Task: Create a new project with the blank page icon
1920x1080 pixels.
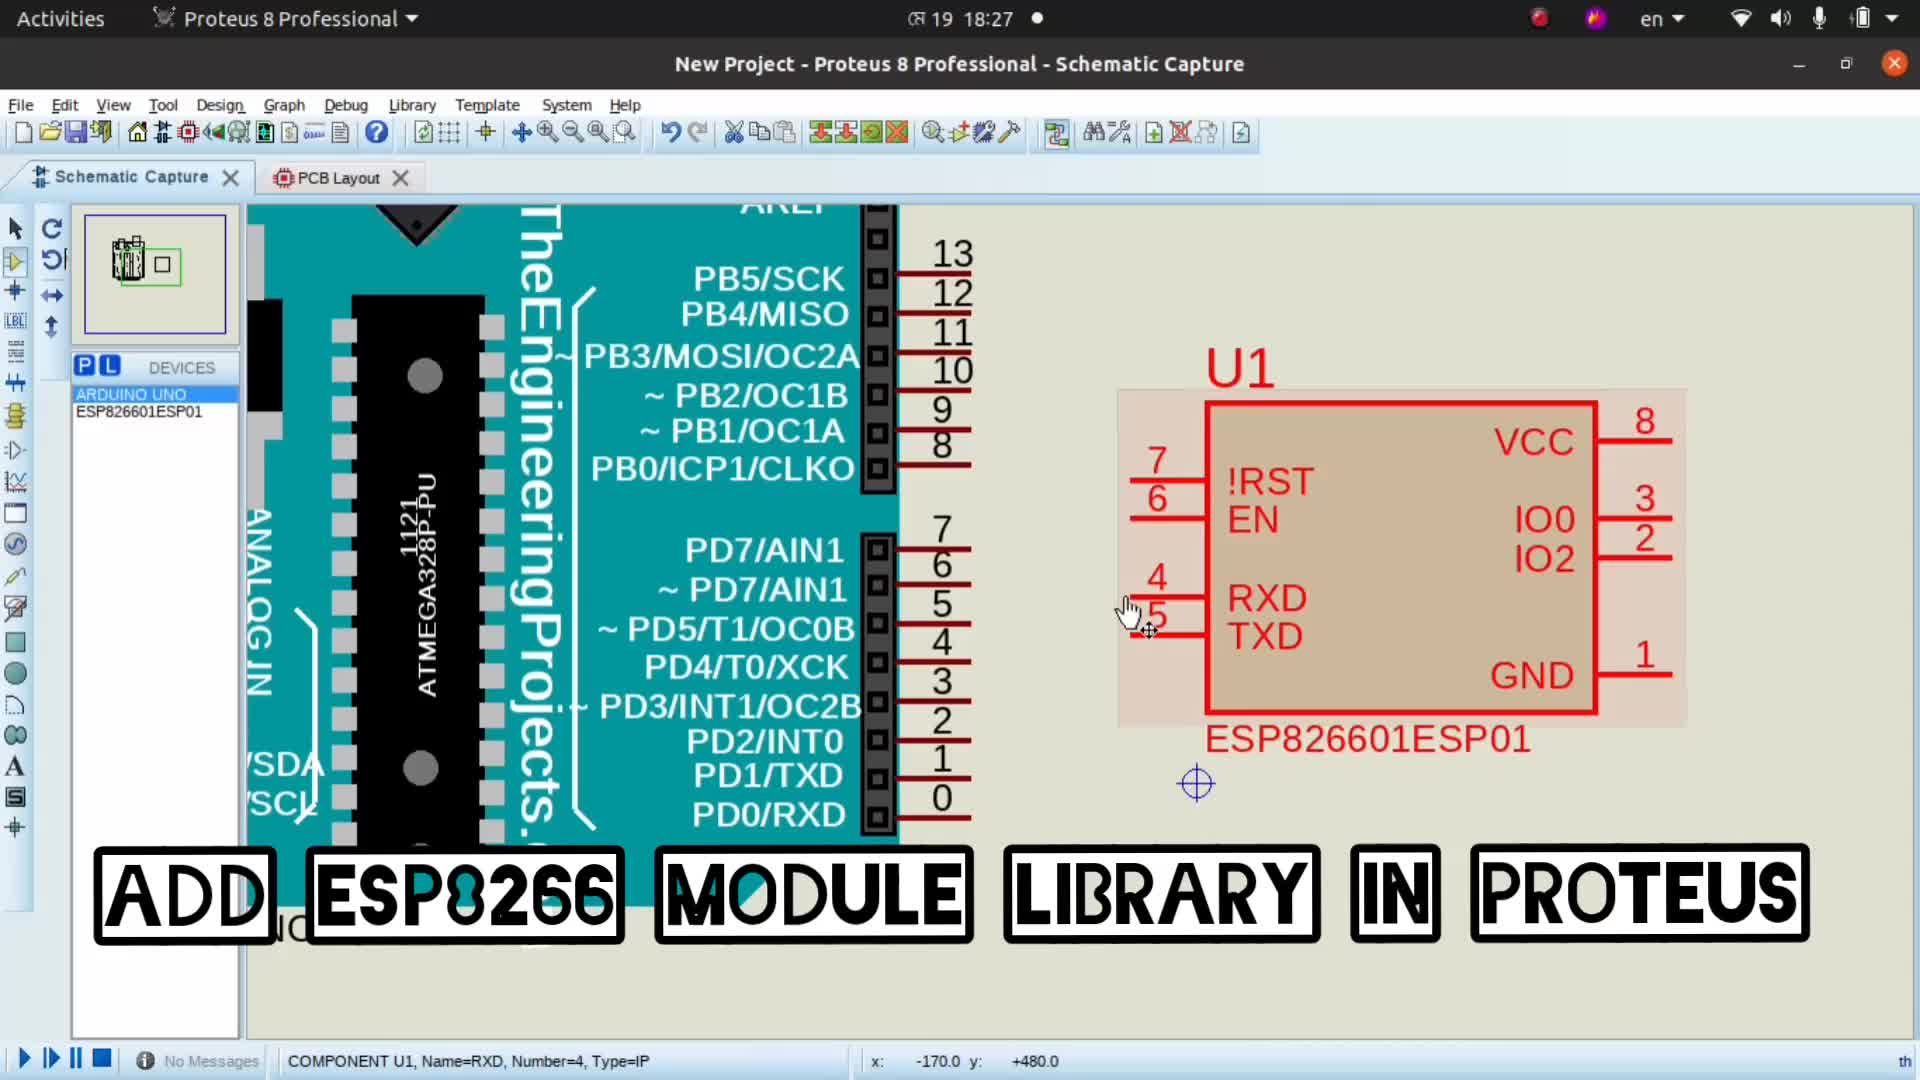Action: (x=23, y=132)
